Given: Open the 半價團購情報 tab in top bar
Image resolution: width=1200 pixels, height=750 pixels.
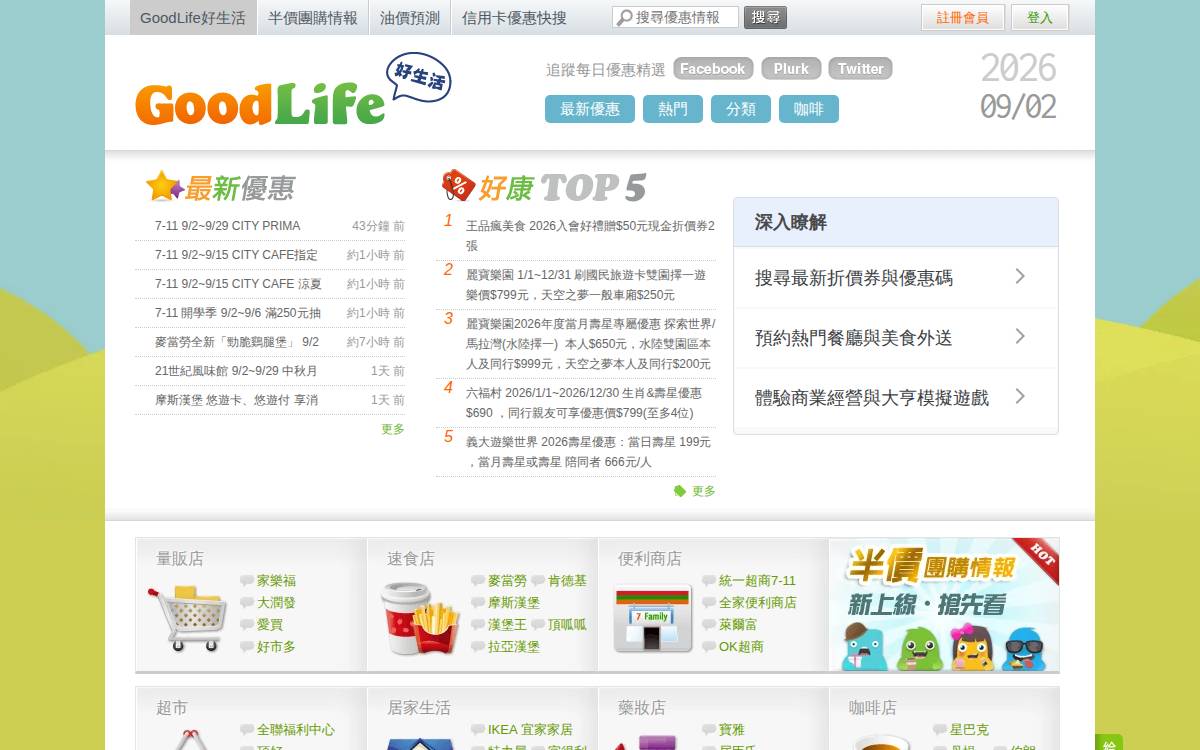Looking at the screenshot, I should pyautogui.click(x=312, y=18).
